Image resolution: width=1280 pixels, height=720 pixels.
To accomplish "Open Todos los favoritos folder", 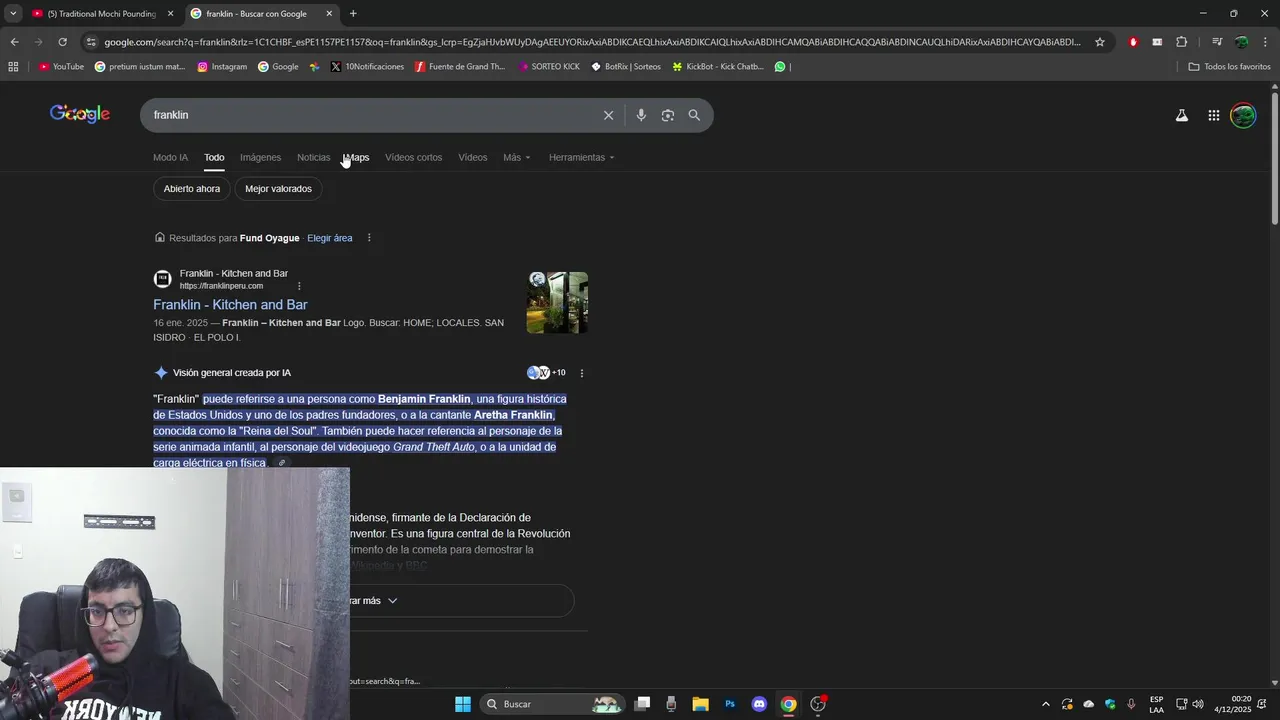I will click(1229, 67).
